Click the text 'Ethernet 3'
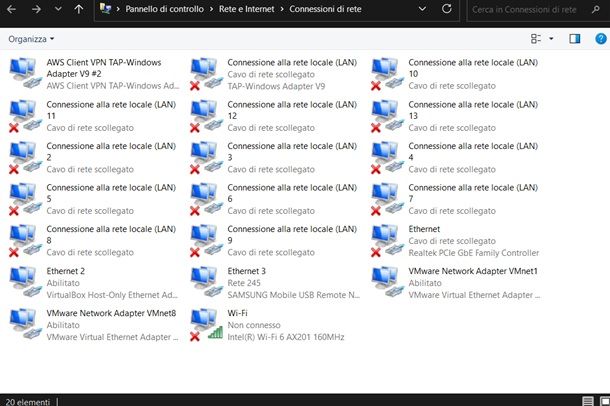 246,271
